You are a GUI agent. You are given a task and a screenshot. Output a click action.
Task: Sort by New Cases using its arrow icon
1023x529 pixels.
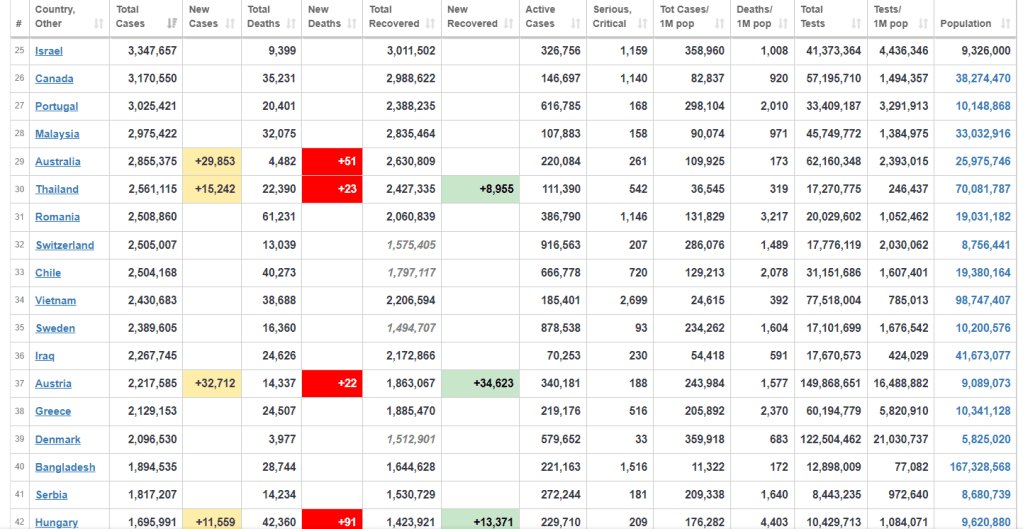231,23
